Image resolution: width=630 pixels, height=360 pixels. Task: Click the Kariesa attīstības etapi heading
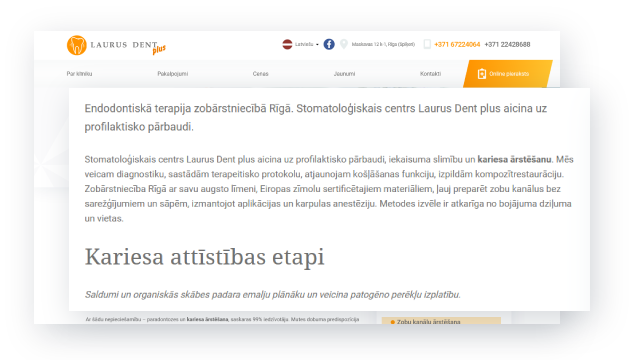coord(205,257)
